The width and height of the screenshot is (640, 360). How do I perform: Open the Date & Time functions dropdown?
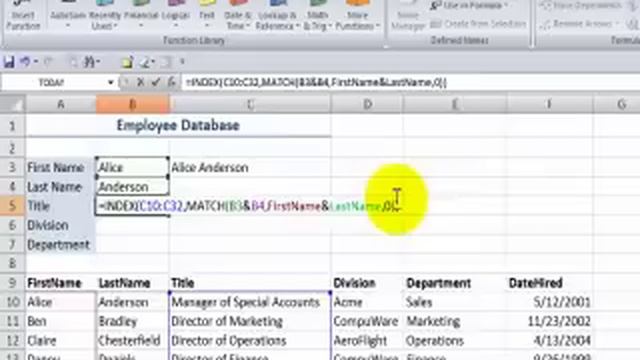[x=238, y=16]
